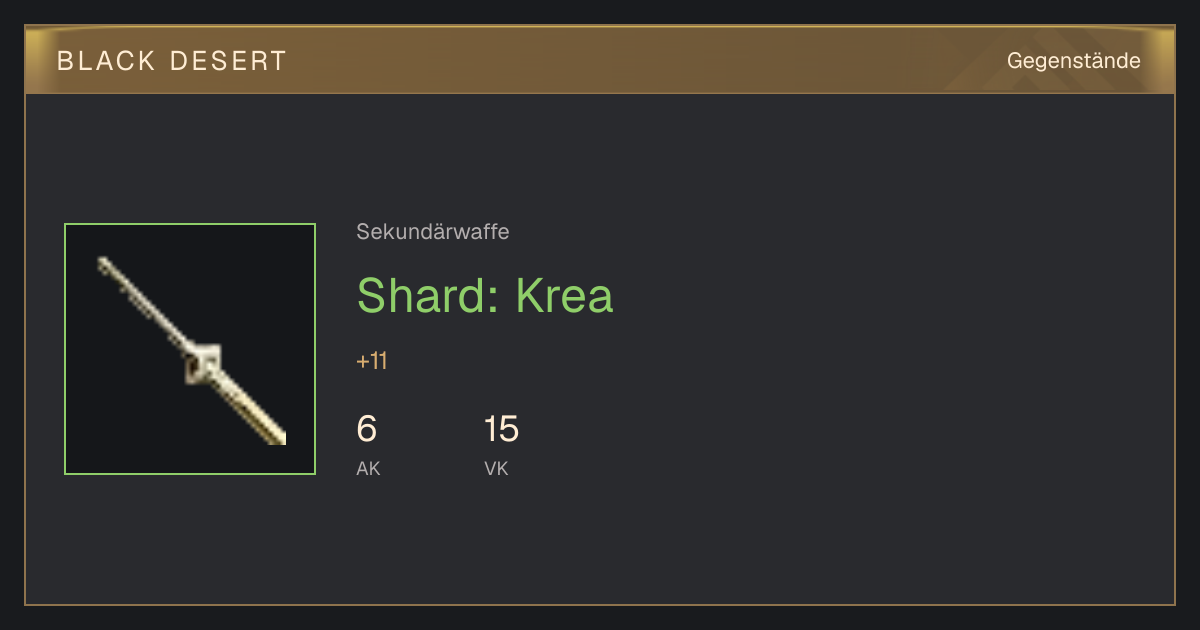Select the +11 enhancement level text

point(372,361)
